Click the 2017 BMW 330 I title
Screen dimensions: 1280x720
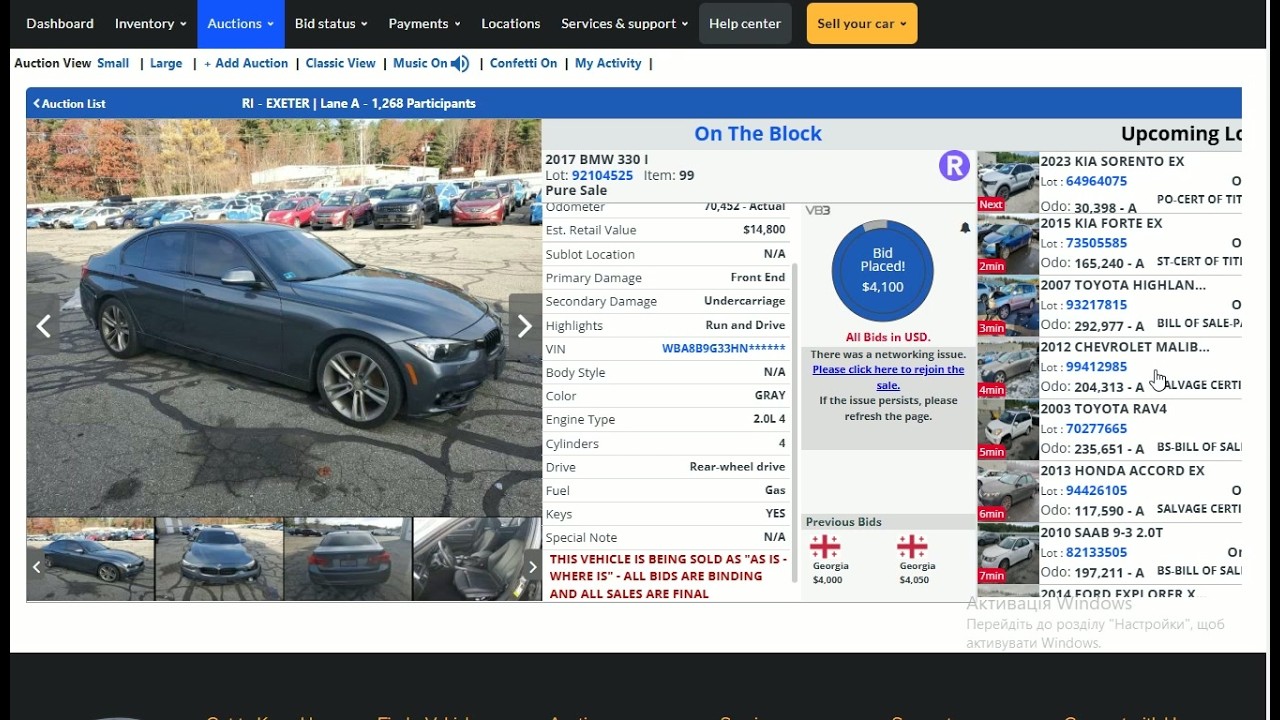(597, 159)
